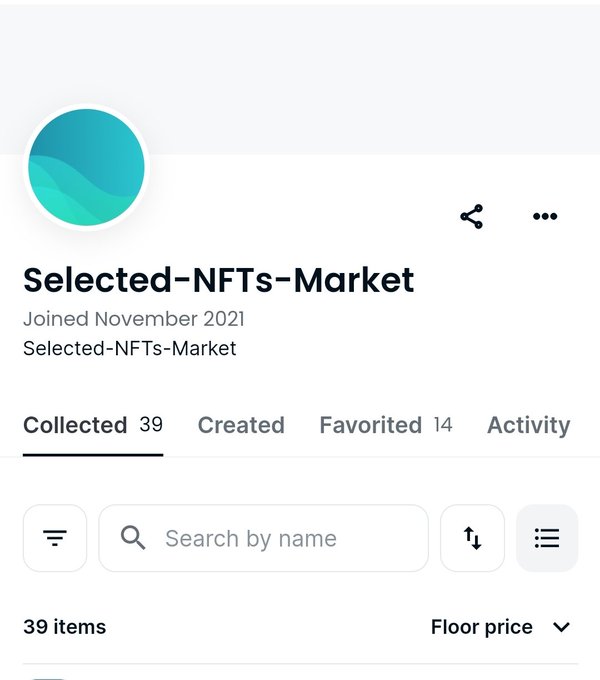Open the share profile icon
This screenshot has width=600, height=680.
[472, 216]
